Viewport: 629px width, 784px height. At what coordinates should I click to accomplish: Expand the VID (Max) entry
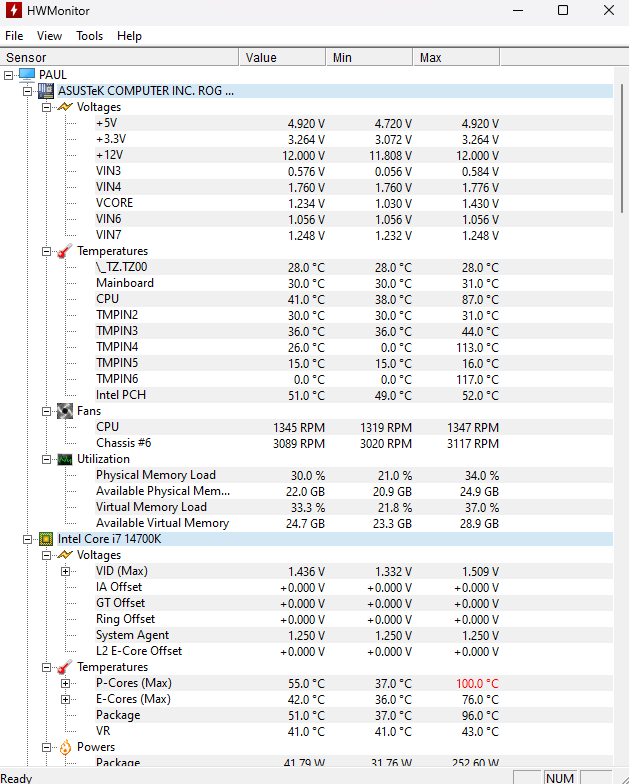pos(66,571)
